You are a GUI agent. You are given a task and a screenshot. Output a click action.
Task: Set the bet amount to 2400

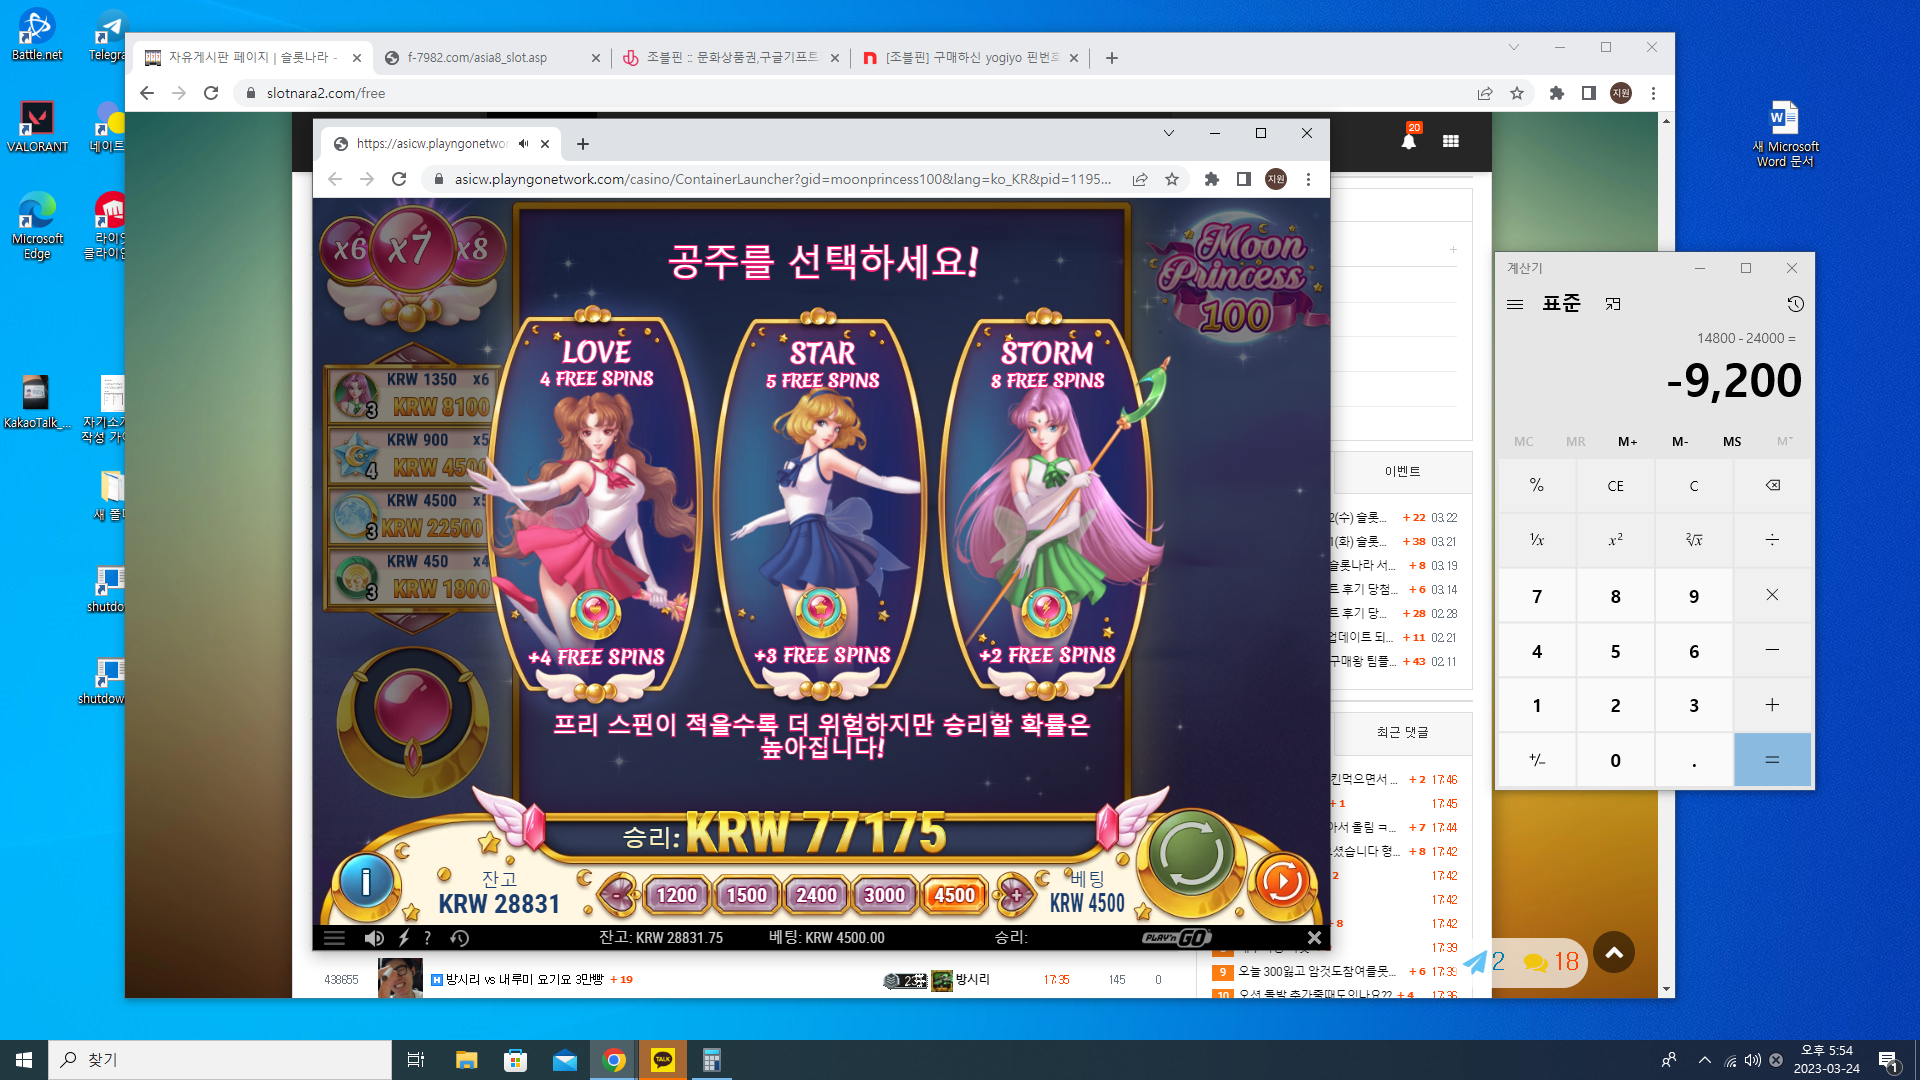pyautogui.click(x=816, y=895)
